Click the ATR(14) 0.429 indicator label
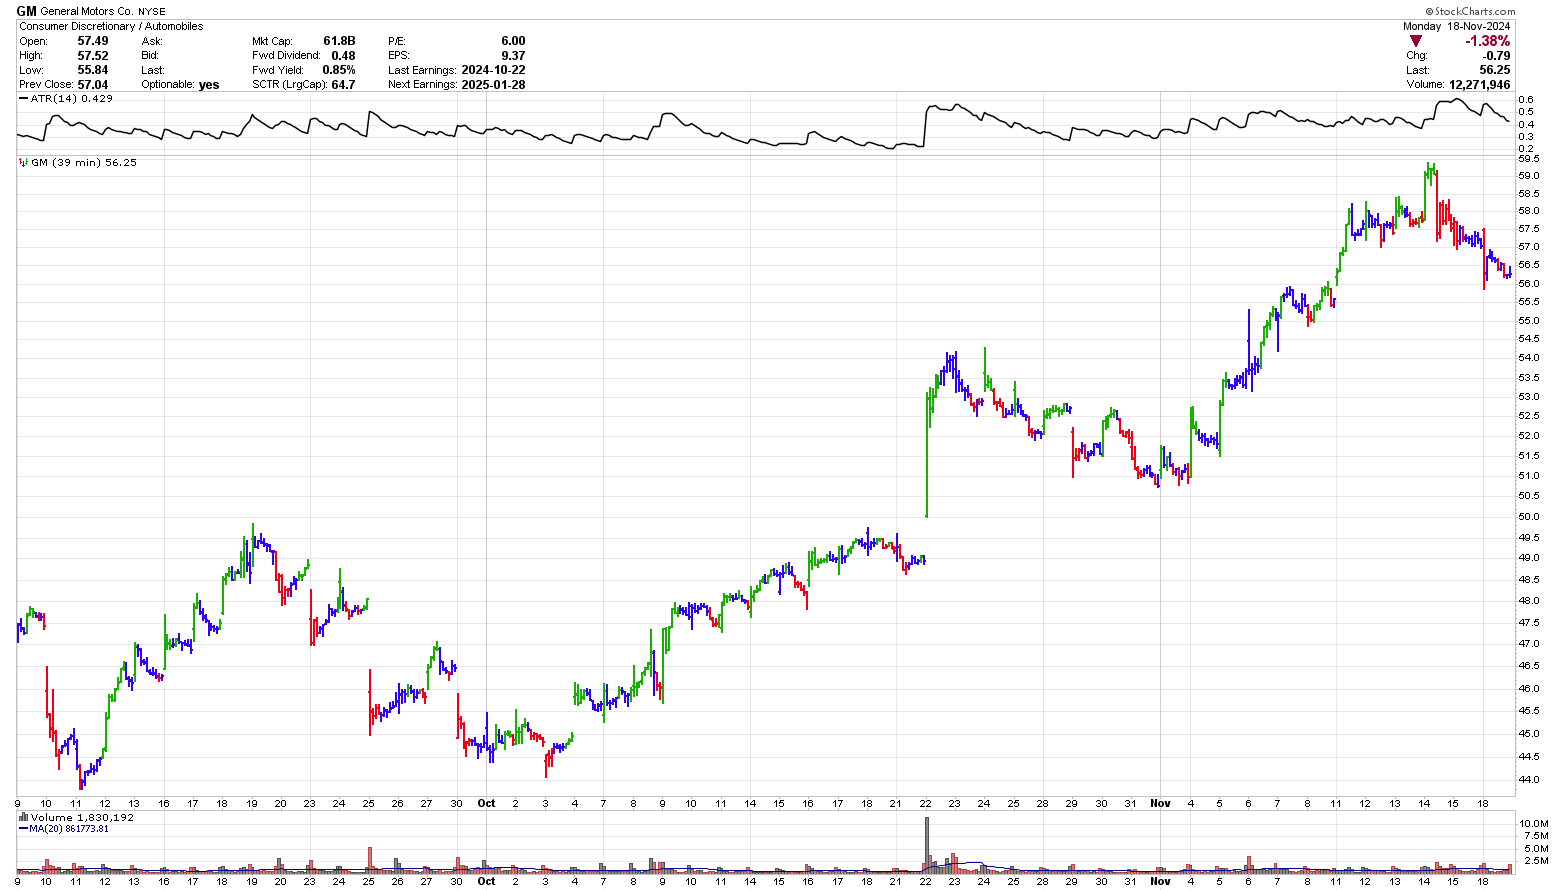The image size is (1565, 890). pyautogui.click(x=72, y=98)
